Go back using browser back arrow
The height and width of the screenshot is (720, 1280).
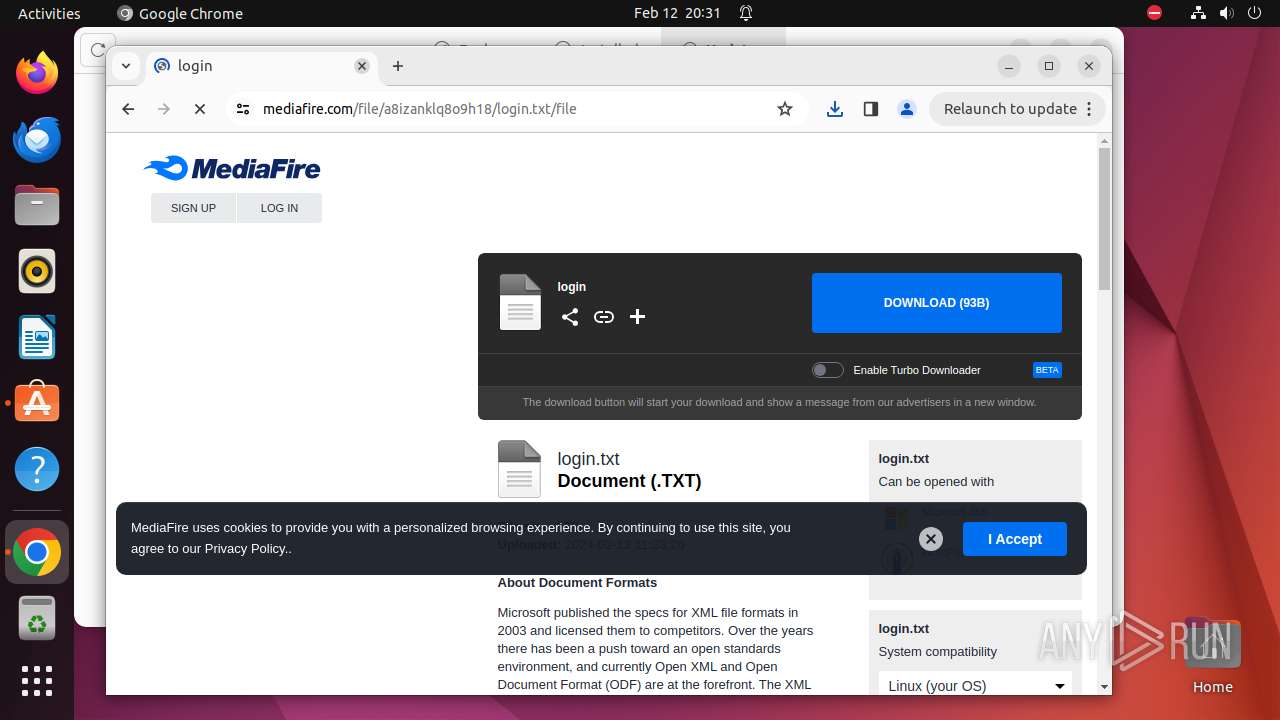click(x=128, y=109)
